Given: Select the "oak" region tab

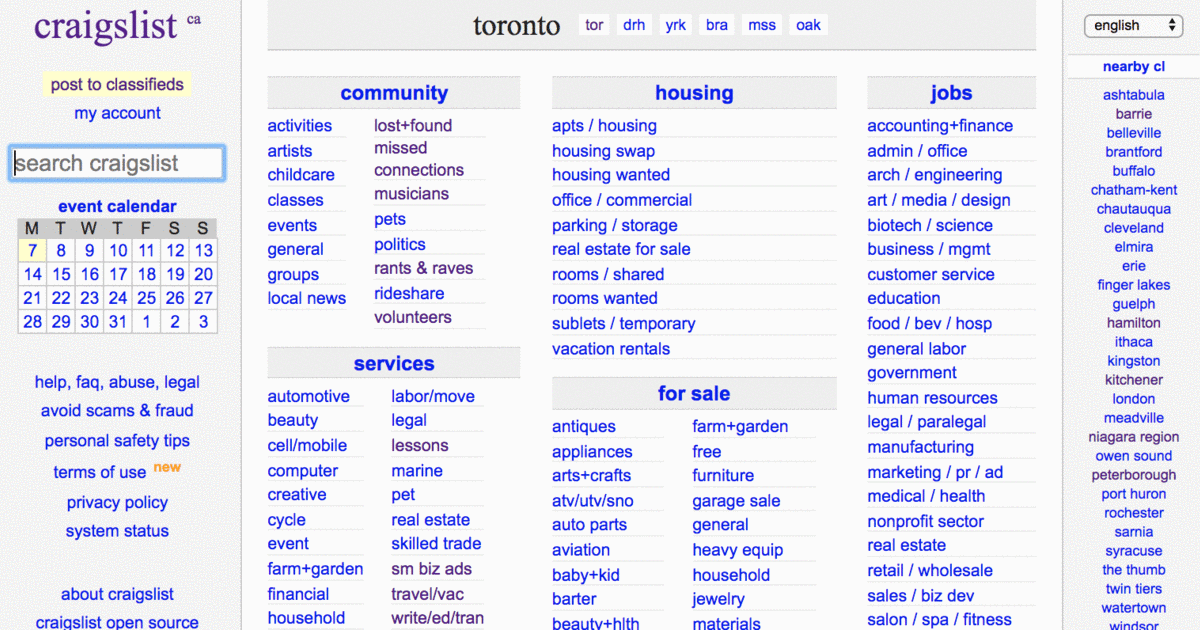Looking at the screenshot, I should [808, 25].
